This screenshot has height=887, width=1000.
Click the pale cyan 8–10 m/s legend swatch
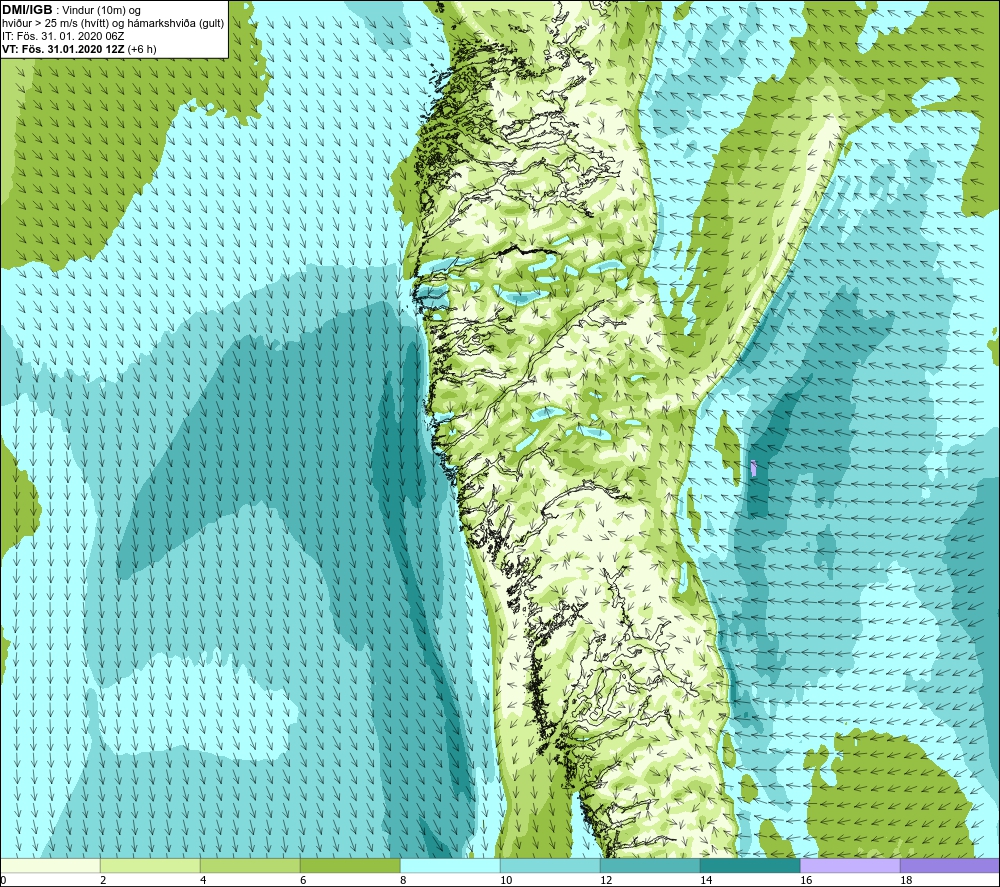tap(450, 865)
